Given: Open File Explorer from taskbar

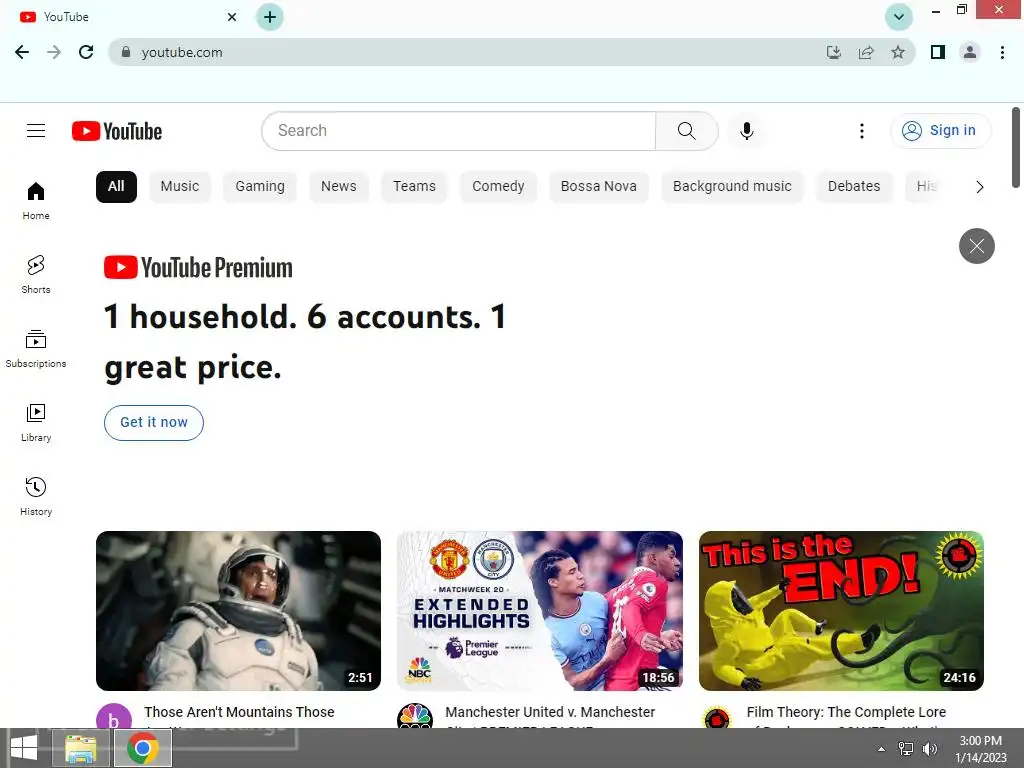Looking at the screenshot, I should click(80, 748).
